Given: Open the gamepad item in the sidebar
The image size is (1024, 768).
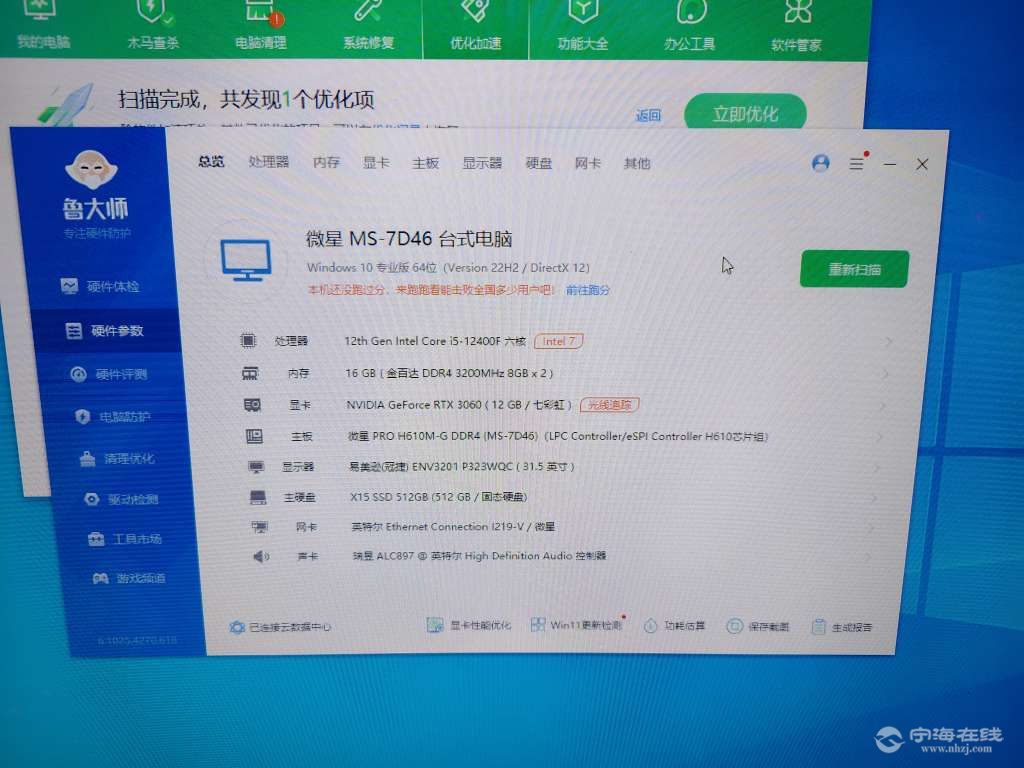Looking at the screenshot, I should tap(129, 579).
